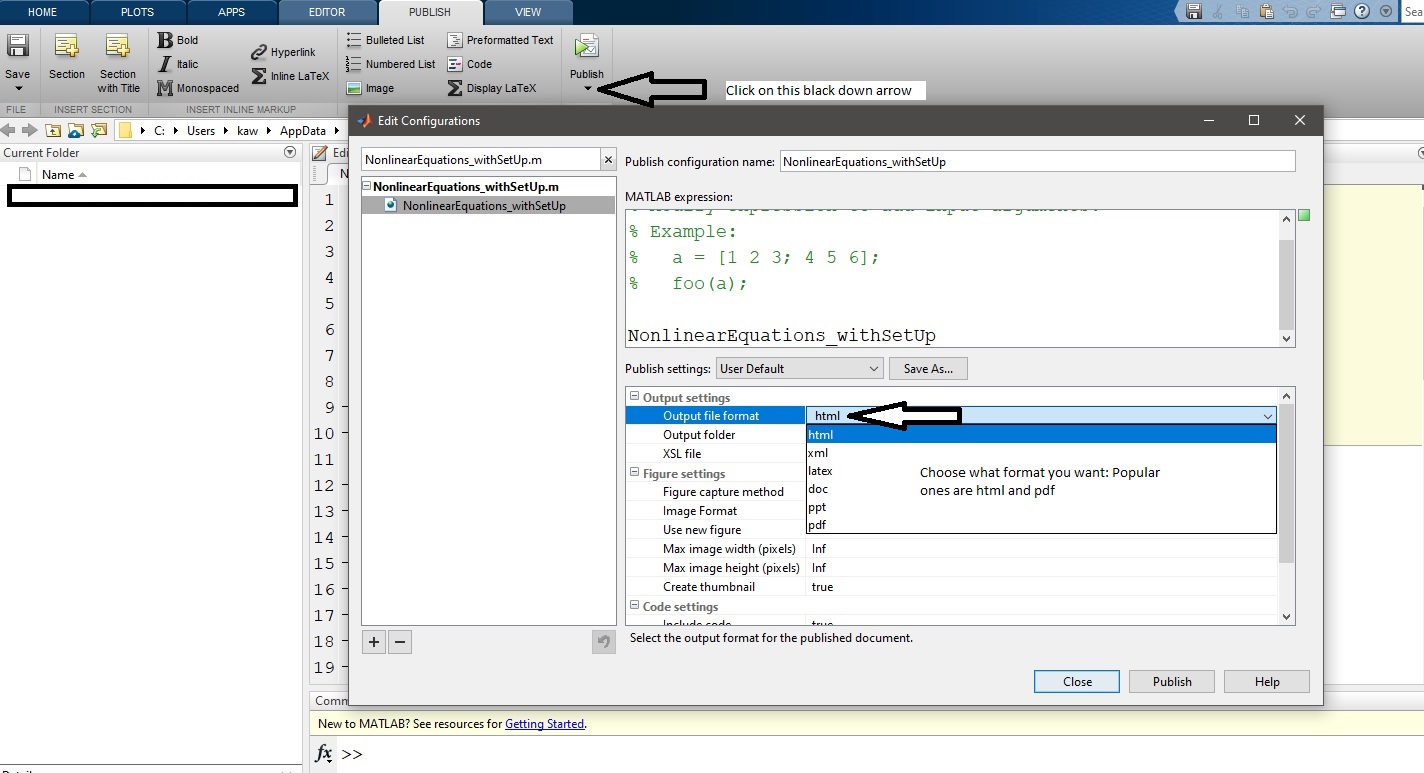Click the quick access Copy icon

(x=1242, y=12)
